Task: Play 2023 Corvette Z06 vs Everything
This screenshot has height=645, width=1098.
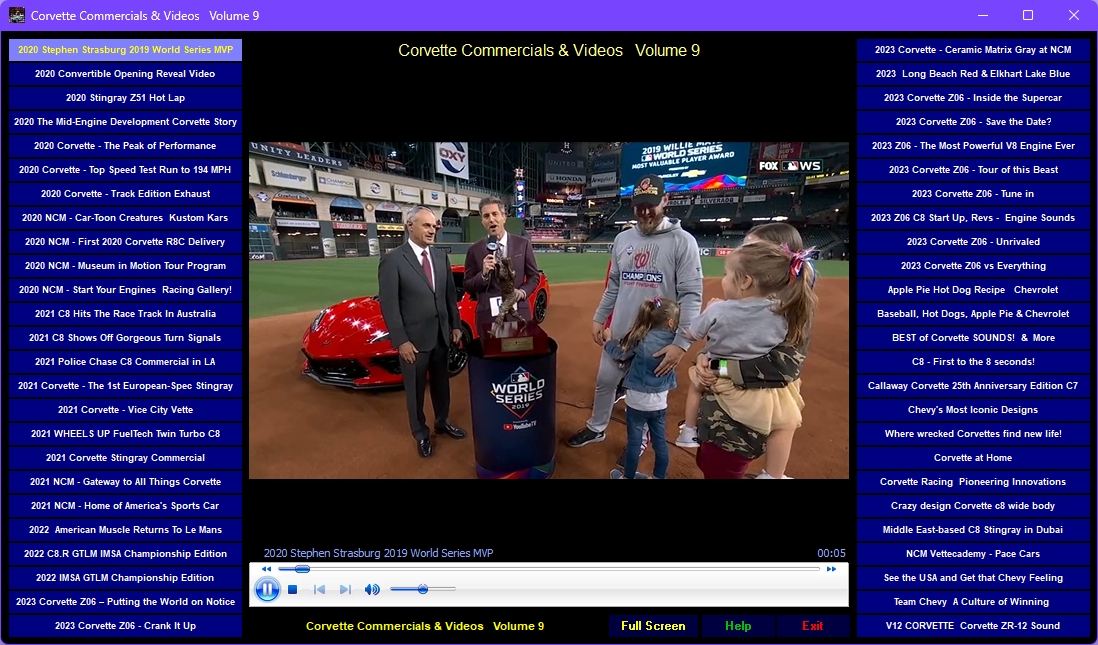Action: click(973, 265)
